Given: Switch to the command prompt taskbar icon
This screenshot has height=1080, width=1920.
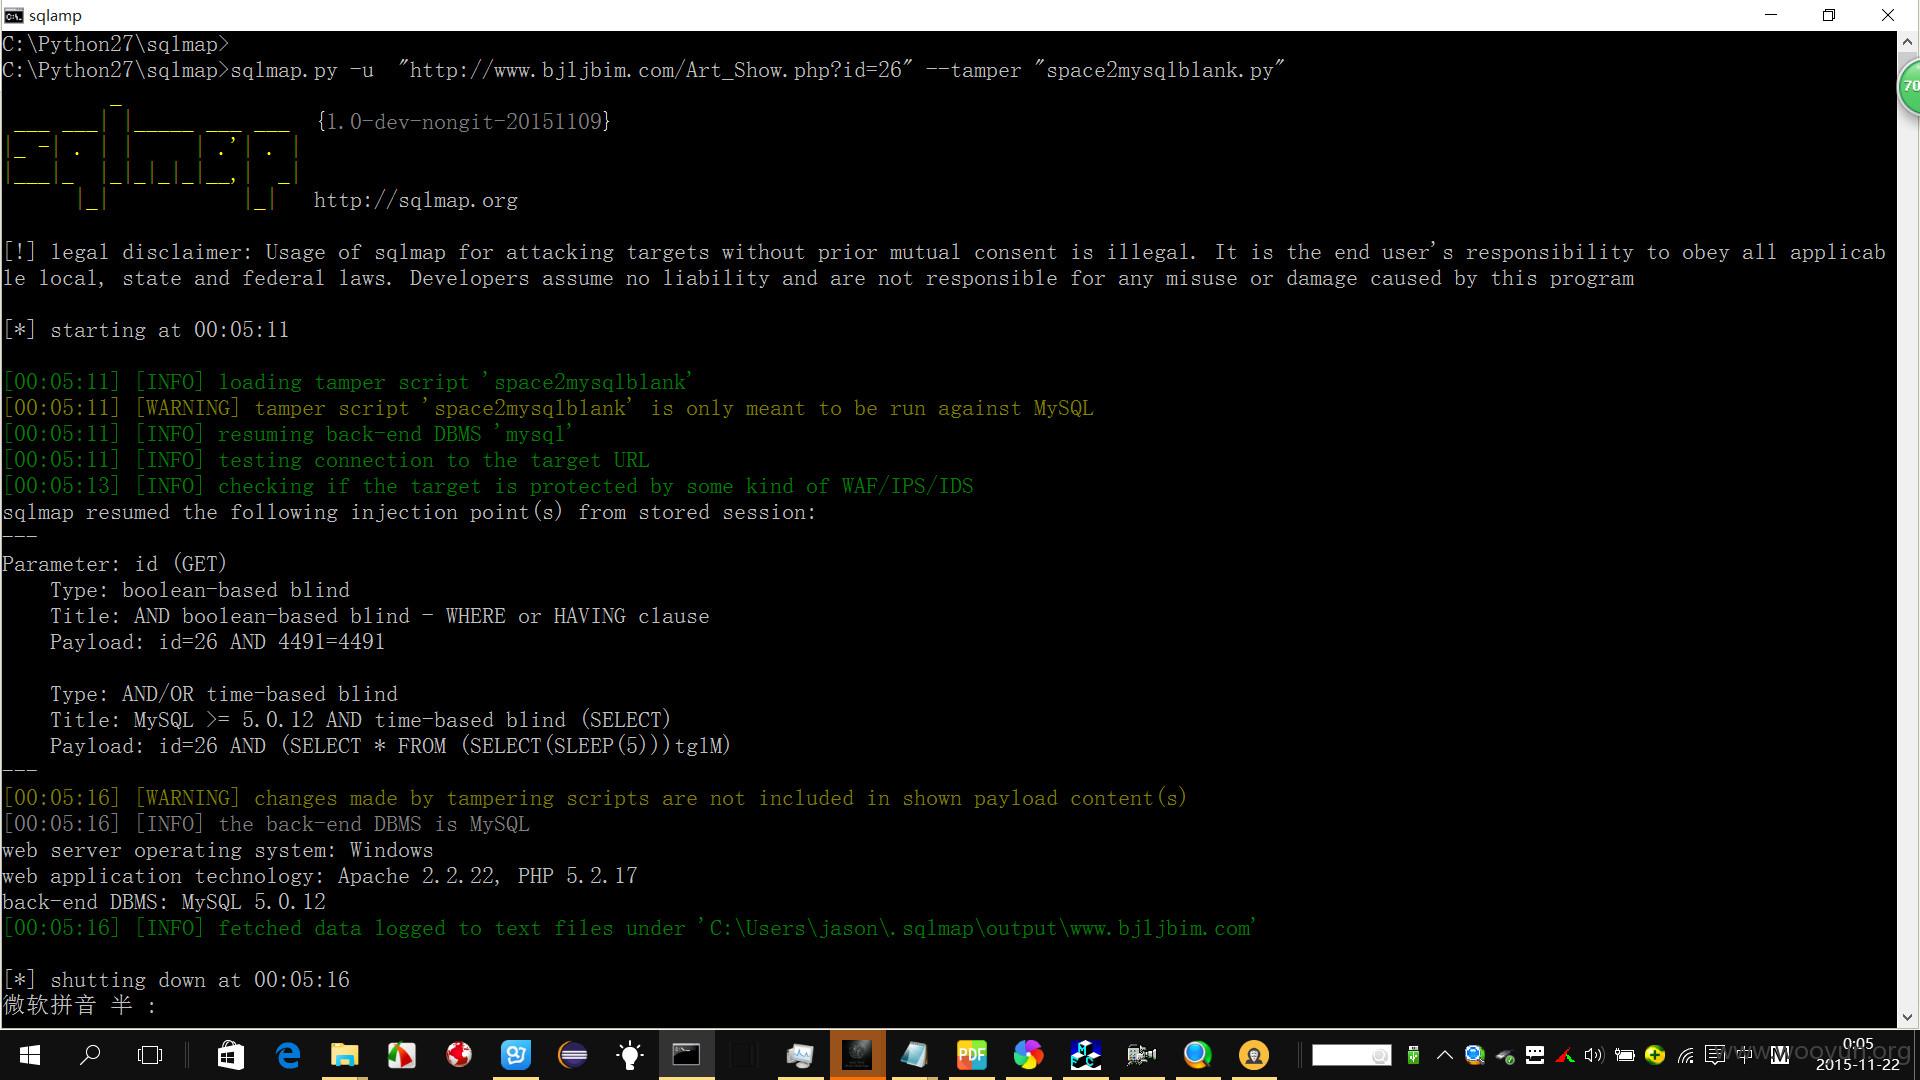Looking at the screenshot, I should (x=686, y=1055).
